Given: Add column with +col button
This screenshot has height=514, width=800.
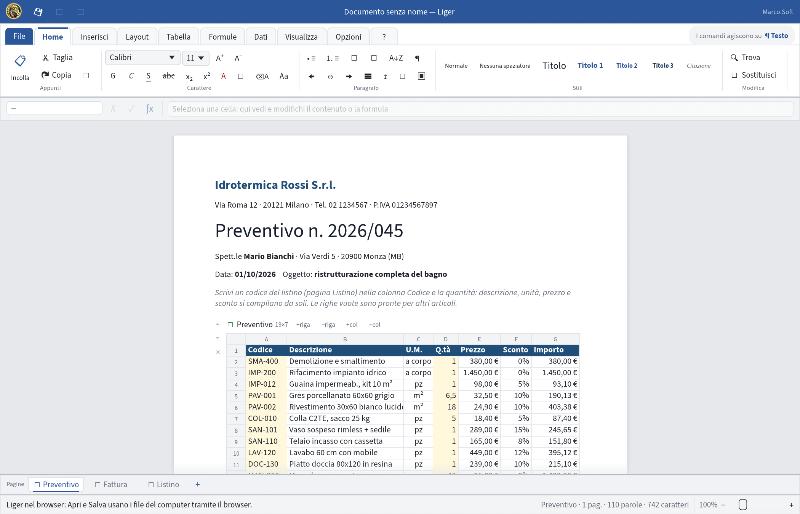Looking at the screenshot, I should (x=352, y=325).
